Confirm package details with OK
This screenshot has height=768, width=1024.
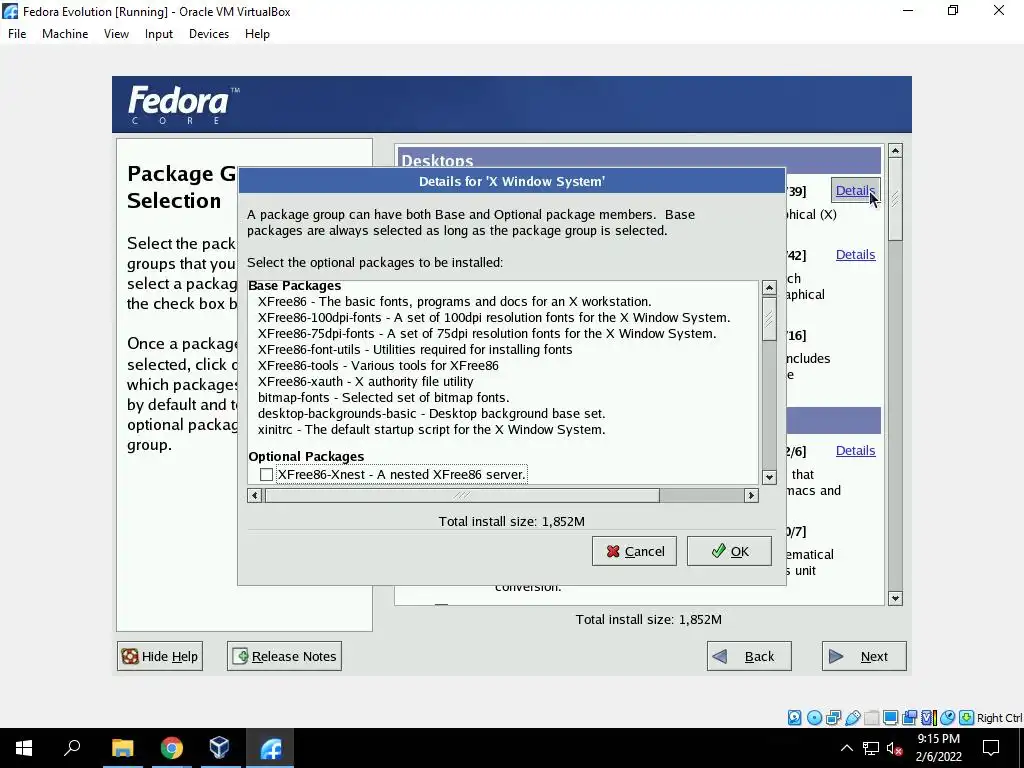click(x=729, y=551)
